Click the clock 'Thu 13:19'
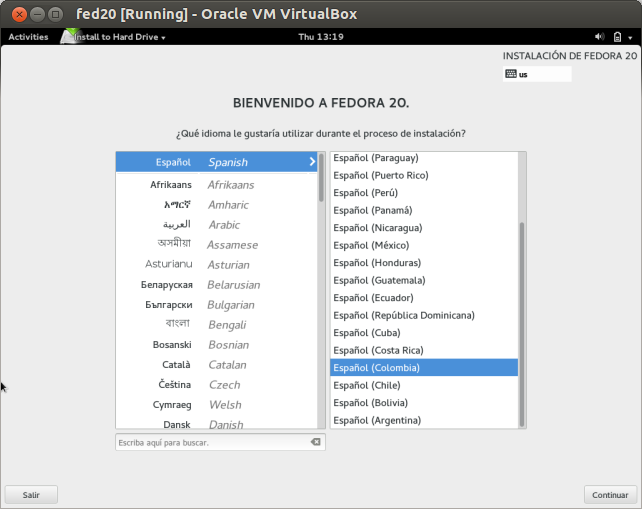The image size is (642, 509). click(x=321, y=37)
